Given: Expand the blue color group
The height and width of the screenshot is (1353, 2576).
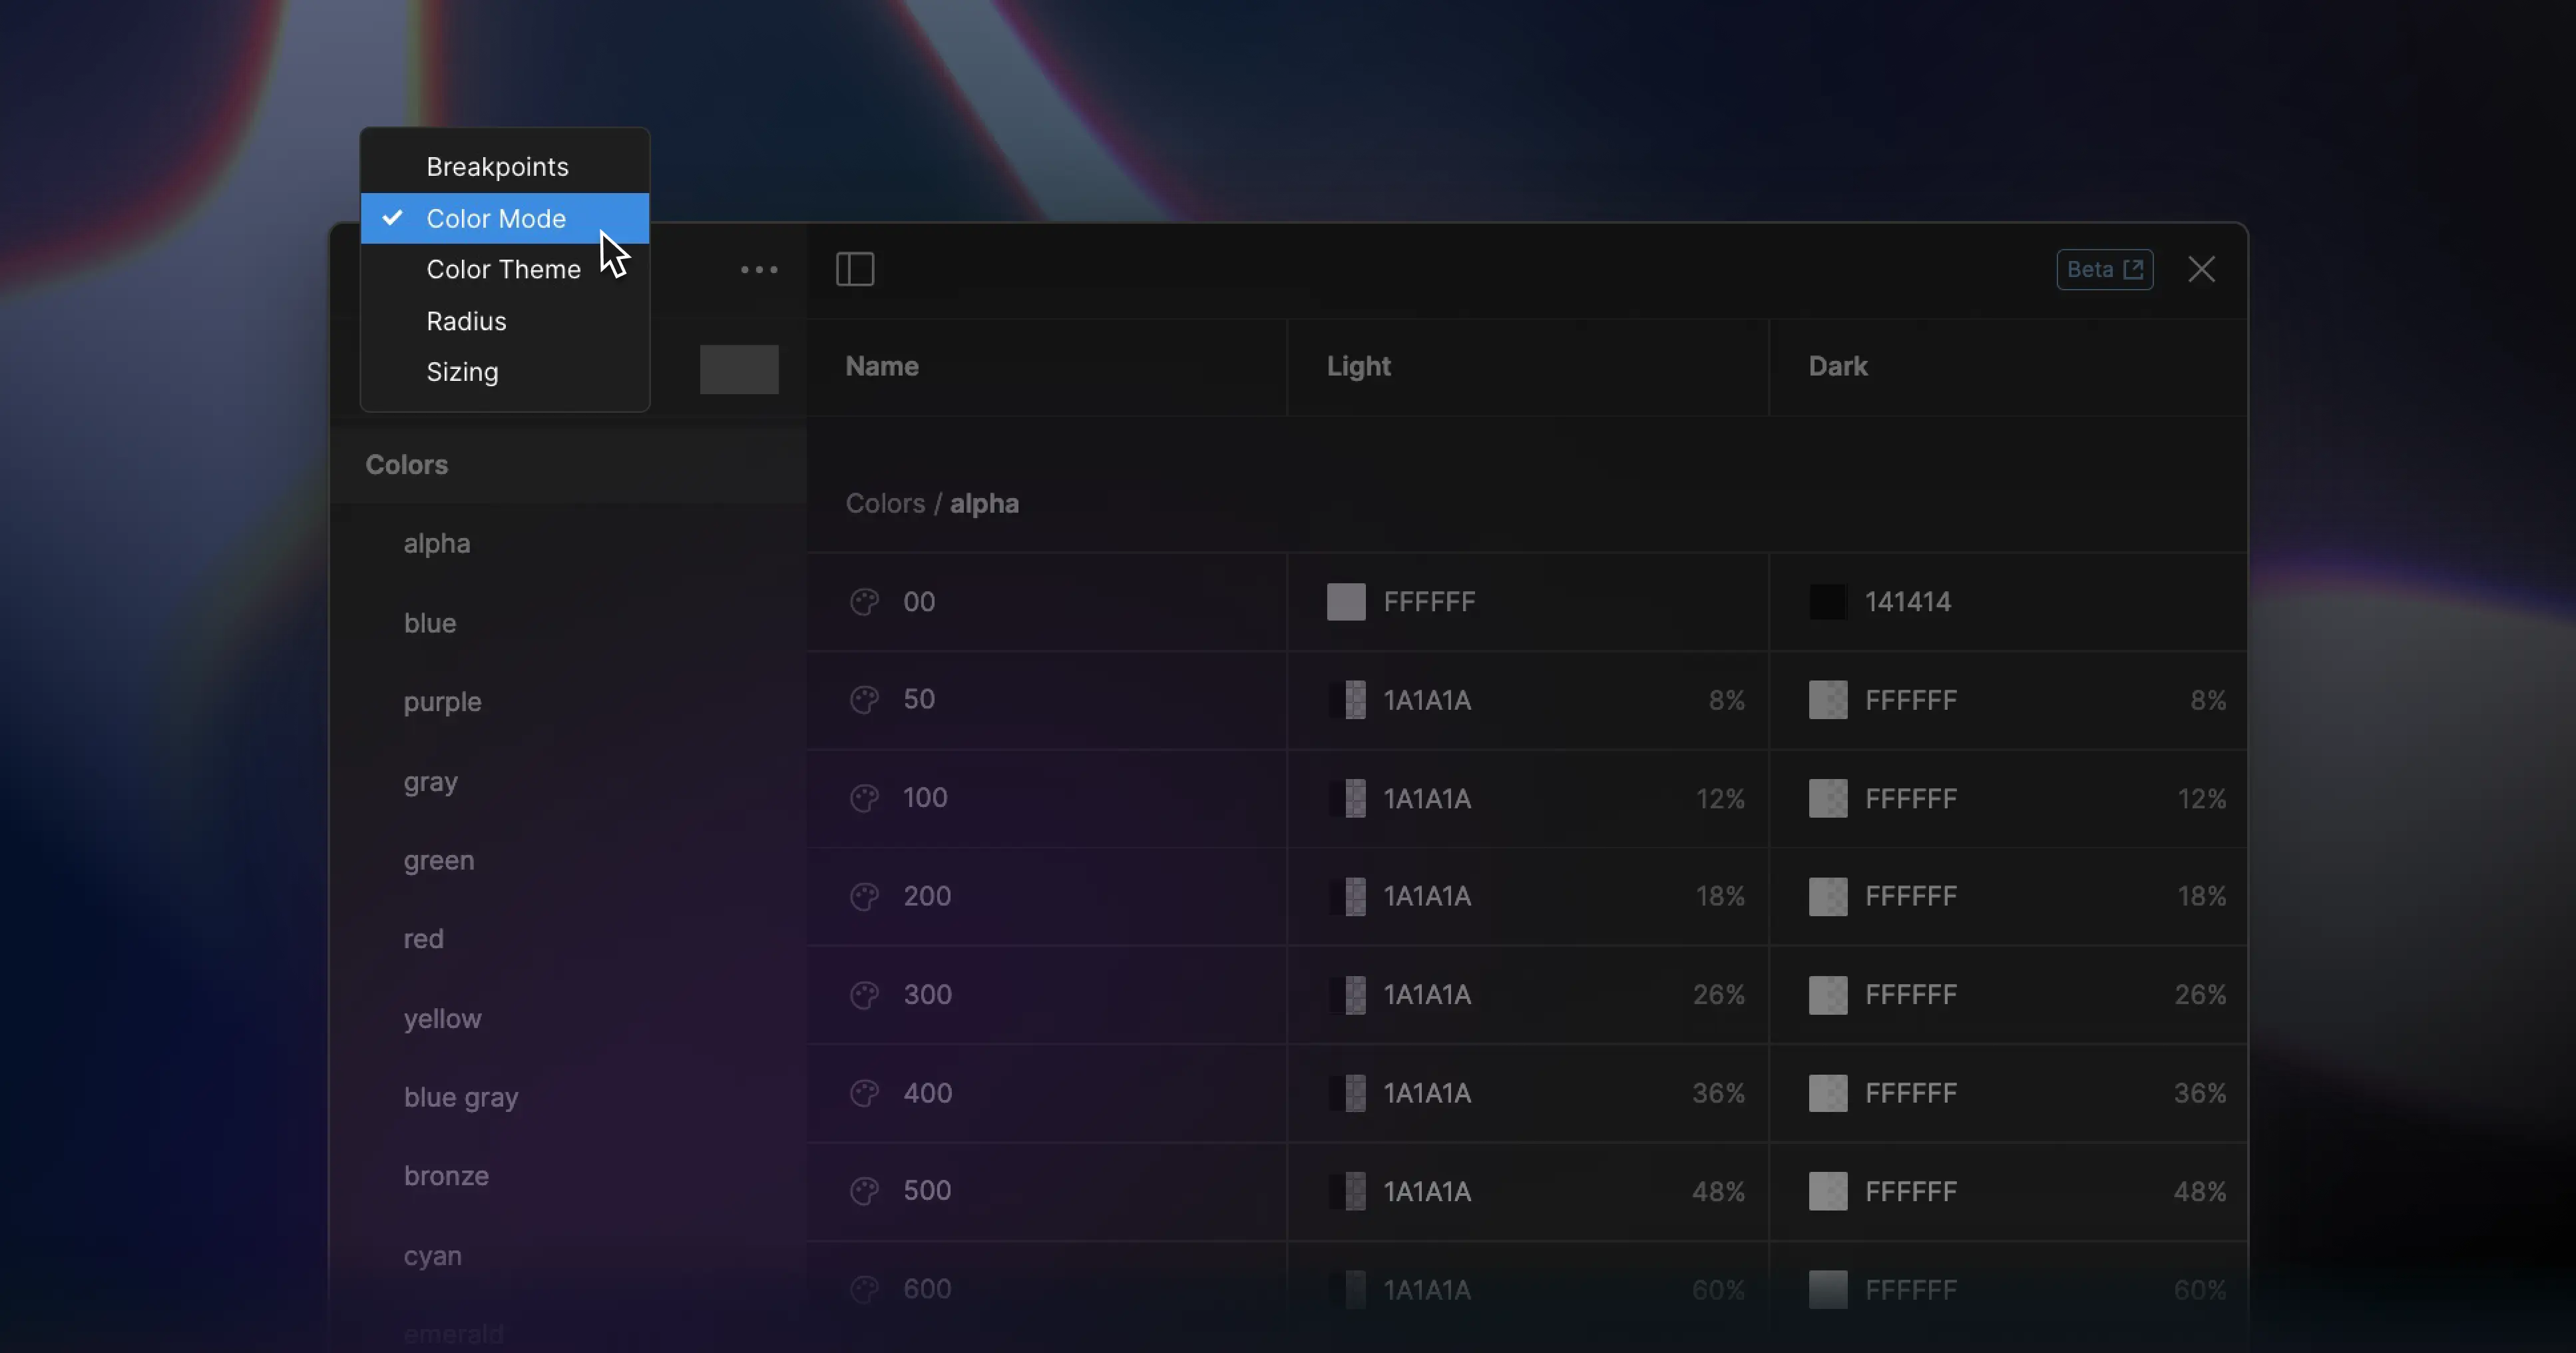Looking at the screenshot, I should [429, 622].
